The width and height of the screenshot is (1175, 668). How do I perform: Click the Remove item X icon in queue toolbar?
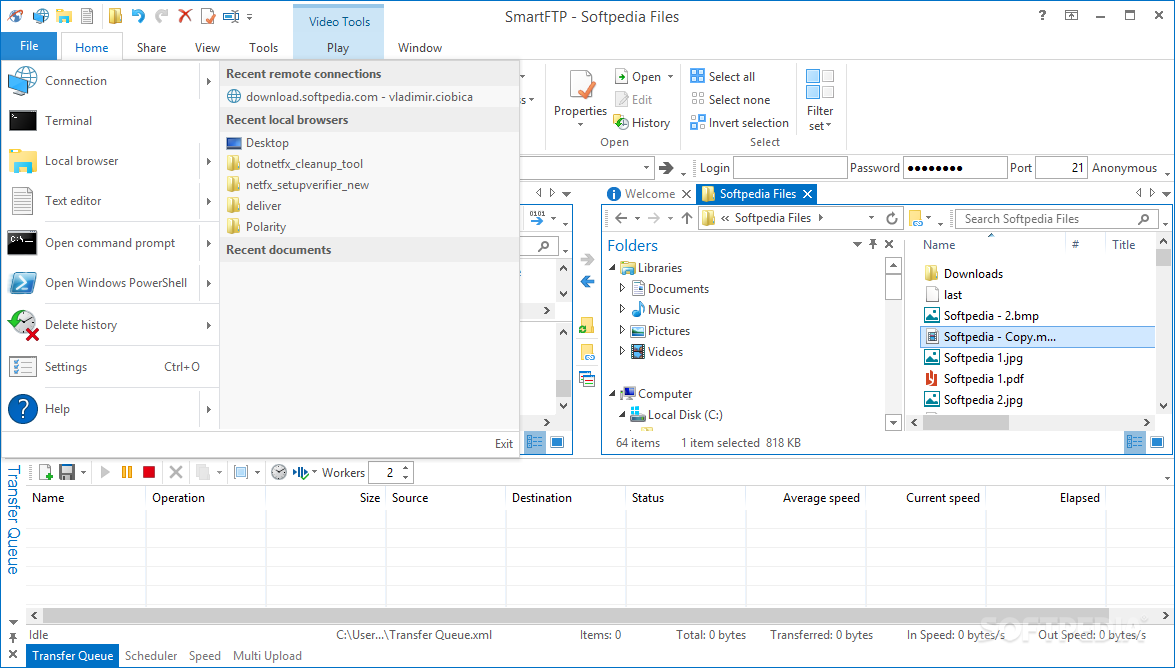coord(176,472)
